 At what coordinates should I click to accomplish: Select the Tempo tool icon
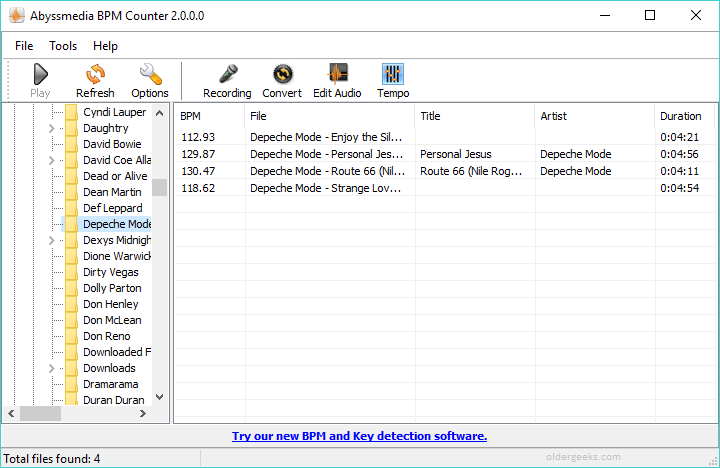point(393,74)
